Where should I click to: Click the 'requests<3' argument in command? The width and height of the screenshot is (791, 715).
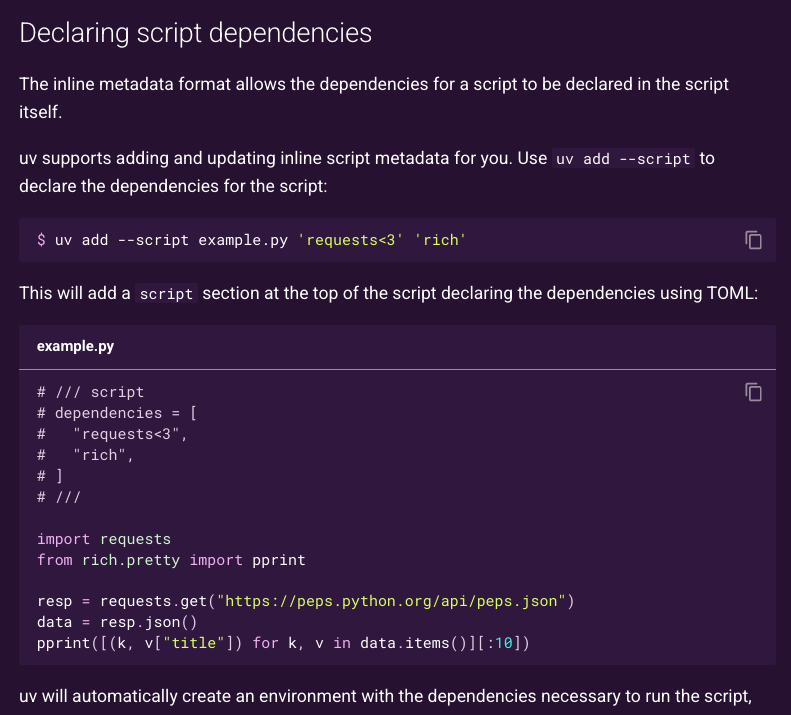pos(351,240)
